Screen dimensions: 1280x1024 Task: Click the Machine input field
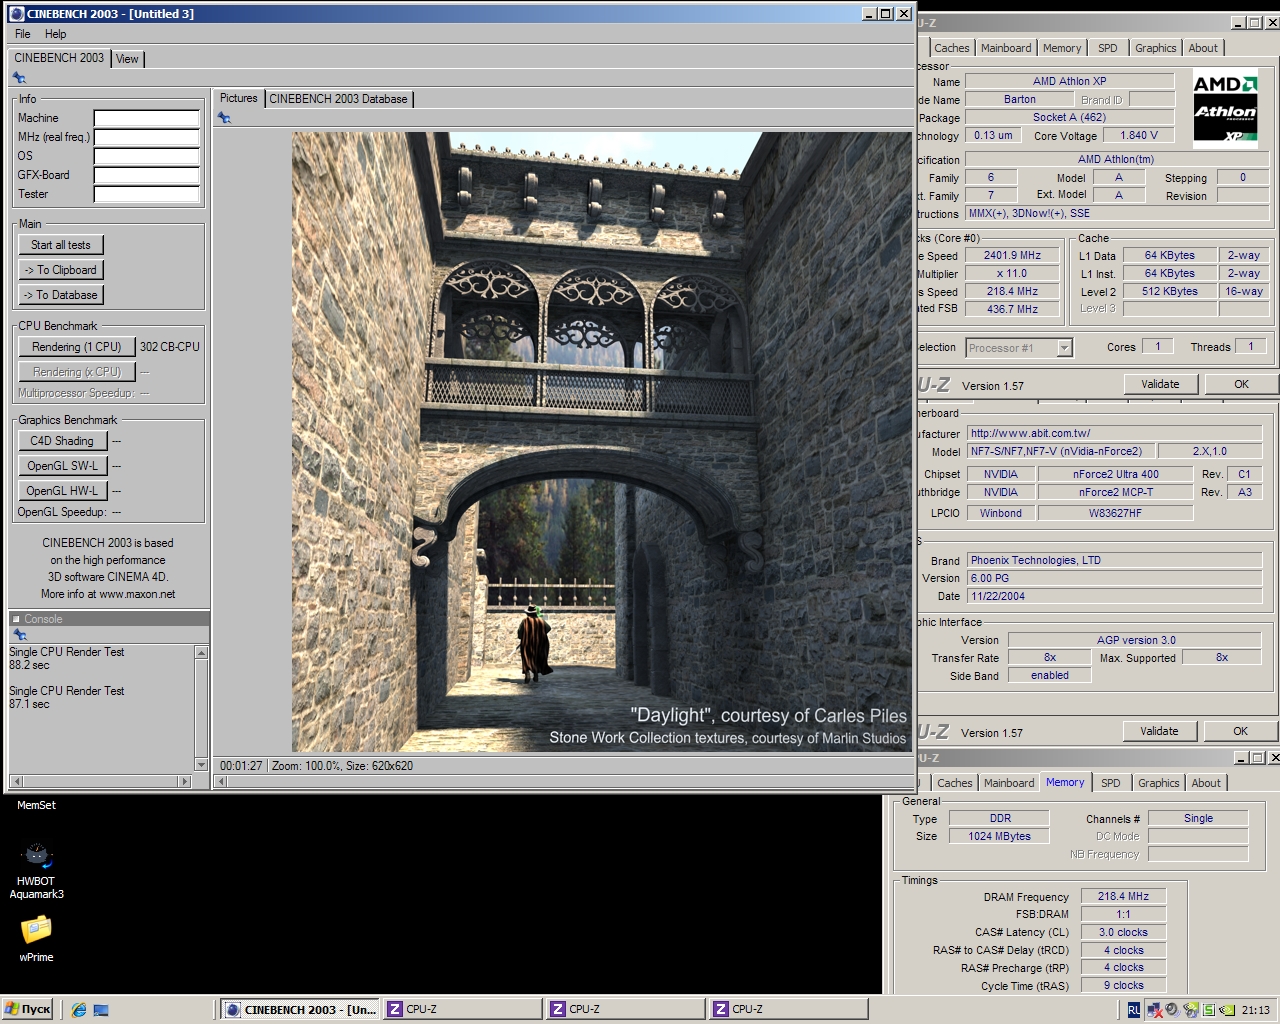click(146, 118)
